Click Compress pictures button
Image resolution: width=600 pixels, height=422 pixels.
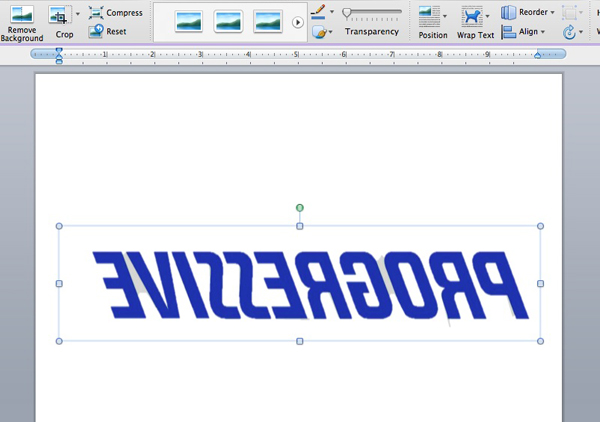click(x=116, y=13)
